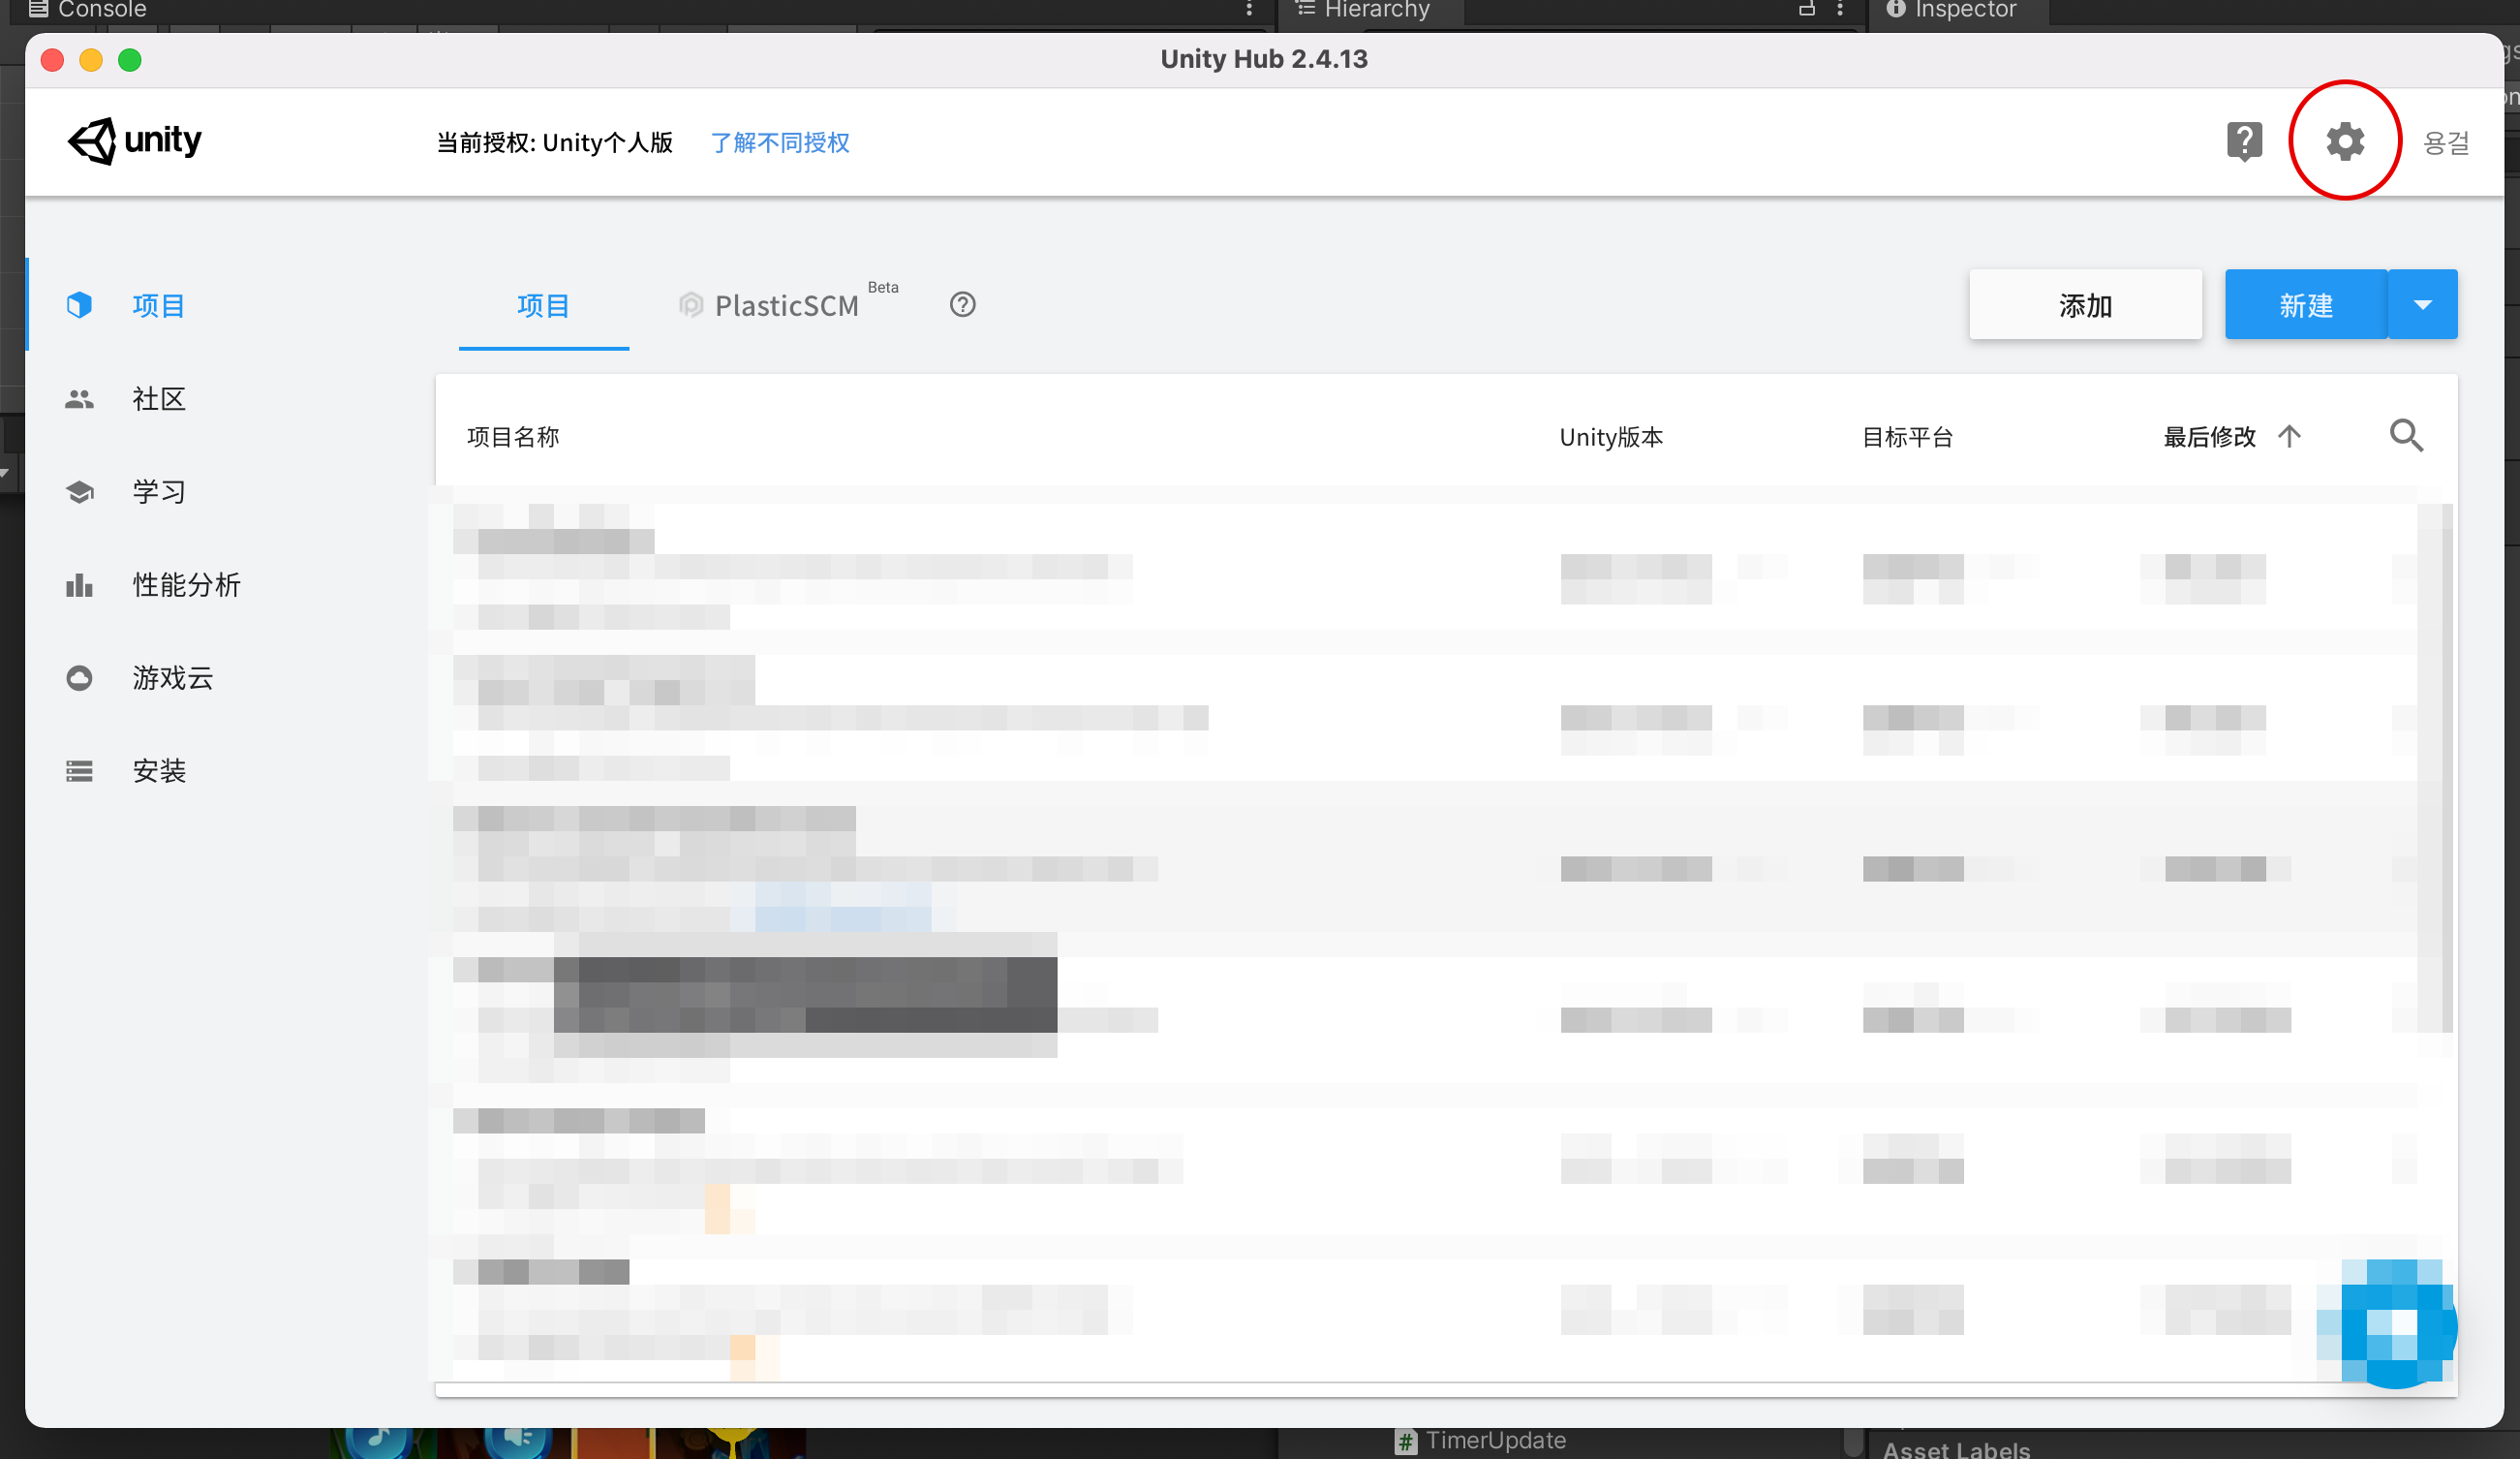
Task: Click the help question mark icon
Action: [2244, 141]
